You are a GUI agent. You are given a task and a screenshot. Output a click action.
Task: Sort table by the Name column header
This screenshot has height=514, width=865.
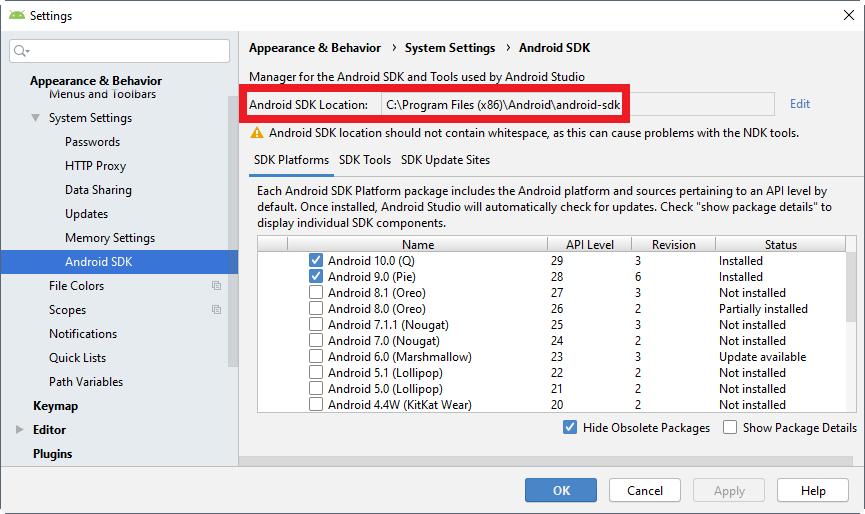tap(418, 244)
